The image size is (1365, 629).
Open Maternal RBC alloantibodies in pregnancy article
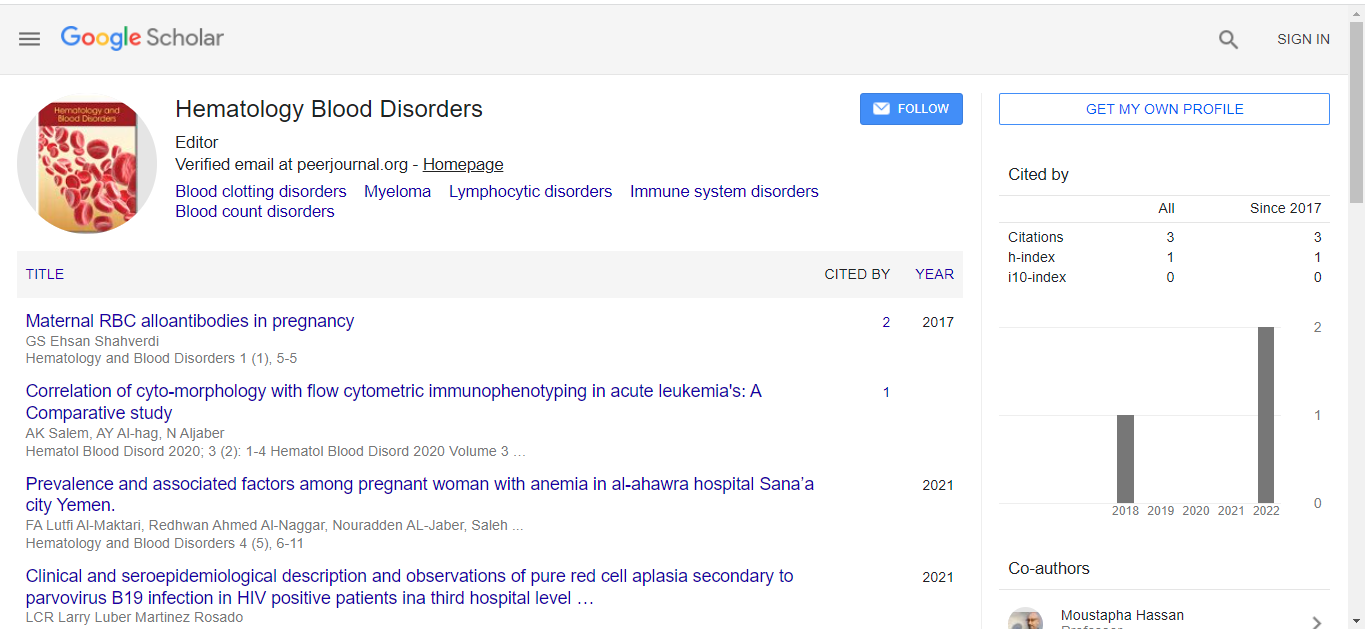click(x=190, y=321)
